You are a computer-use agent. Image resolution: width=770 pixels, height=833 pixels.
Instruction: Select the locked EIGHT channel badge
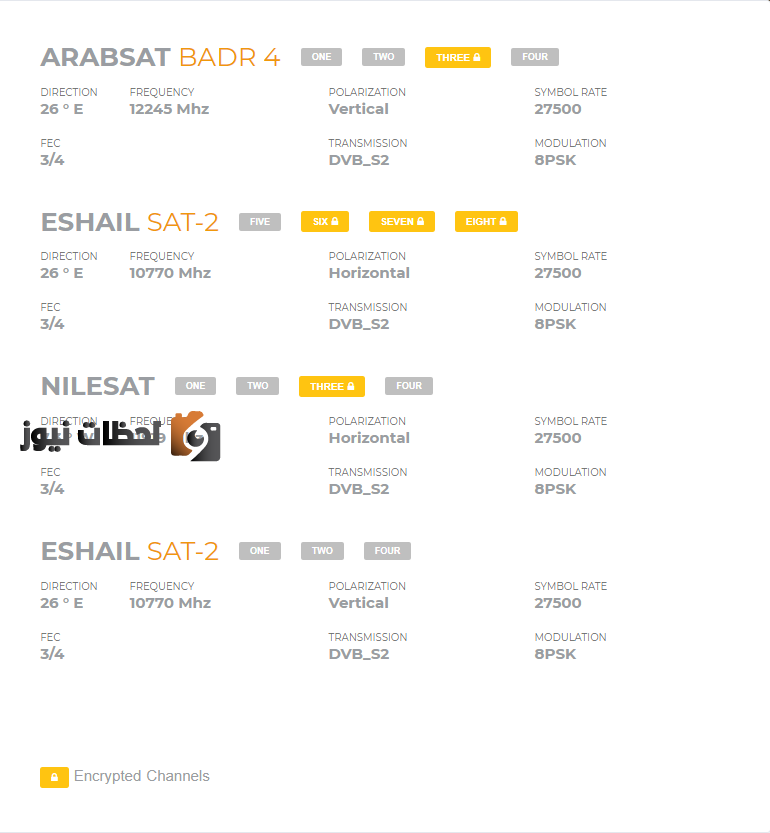tap(486, 222)
